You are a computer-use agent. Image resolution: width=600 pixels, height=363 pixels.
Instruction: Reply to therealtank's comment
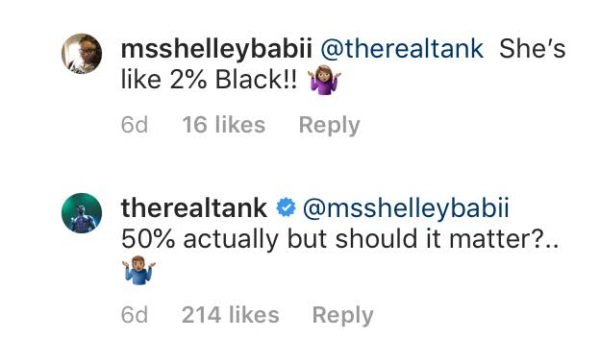(343, 316)
